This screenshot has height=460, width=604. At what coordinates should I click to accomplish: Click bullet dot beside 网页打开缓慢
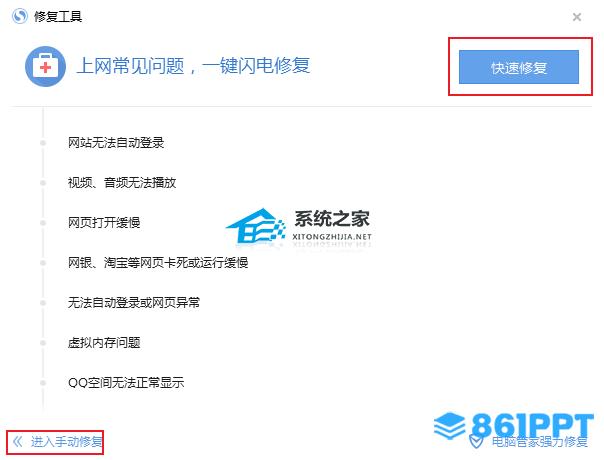(x=43, y=223)
